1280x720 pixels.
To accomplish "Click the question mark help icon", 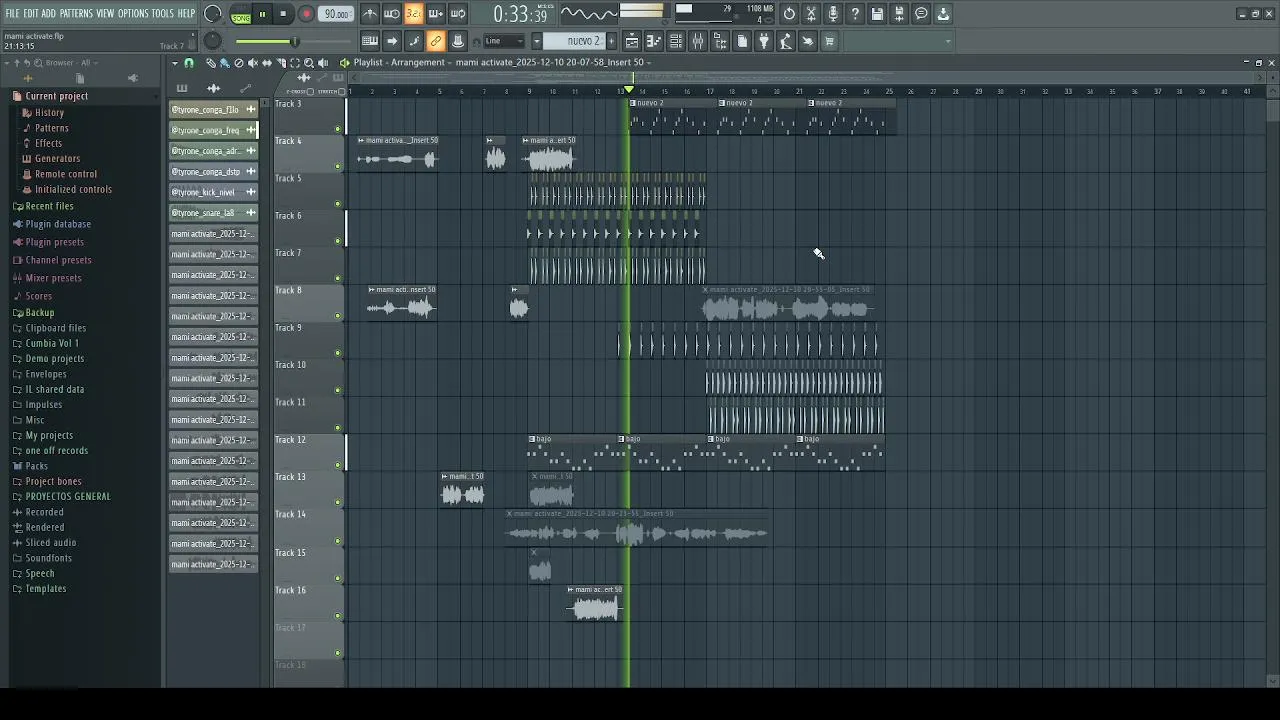I will click(x=855, y=14).
